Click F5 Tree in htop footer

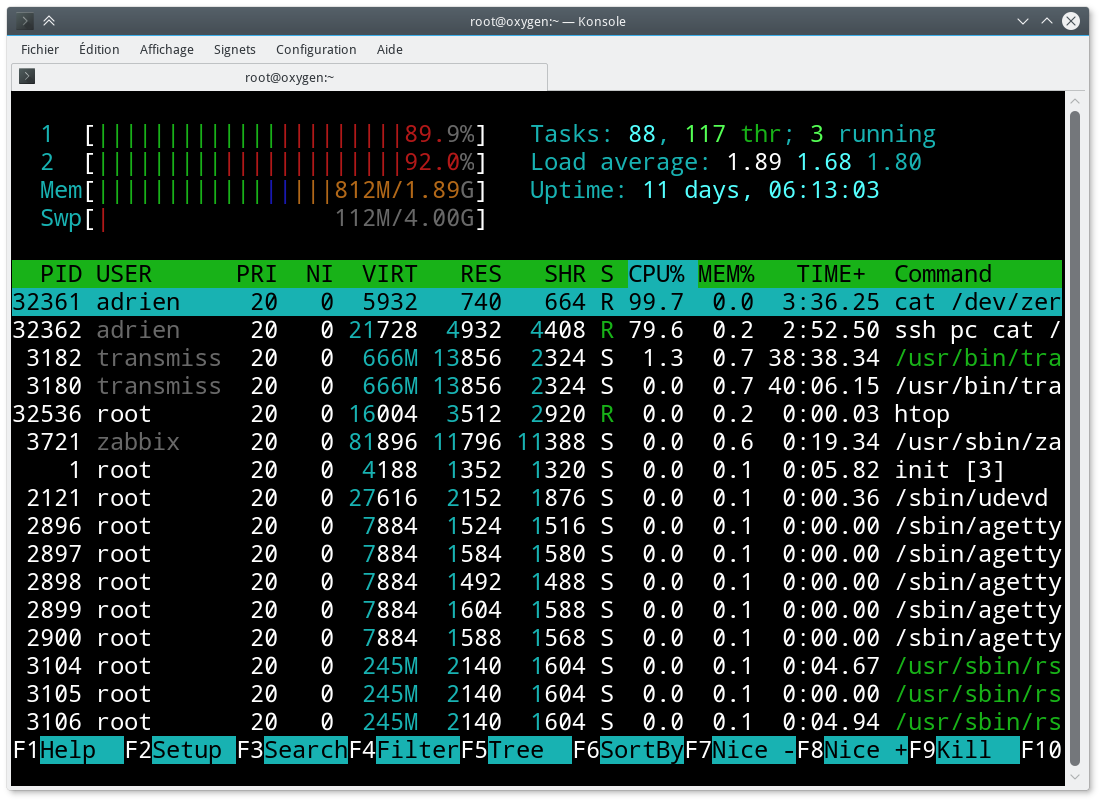[x=516, y=750]
